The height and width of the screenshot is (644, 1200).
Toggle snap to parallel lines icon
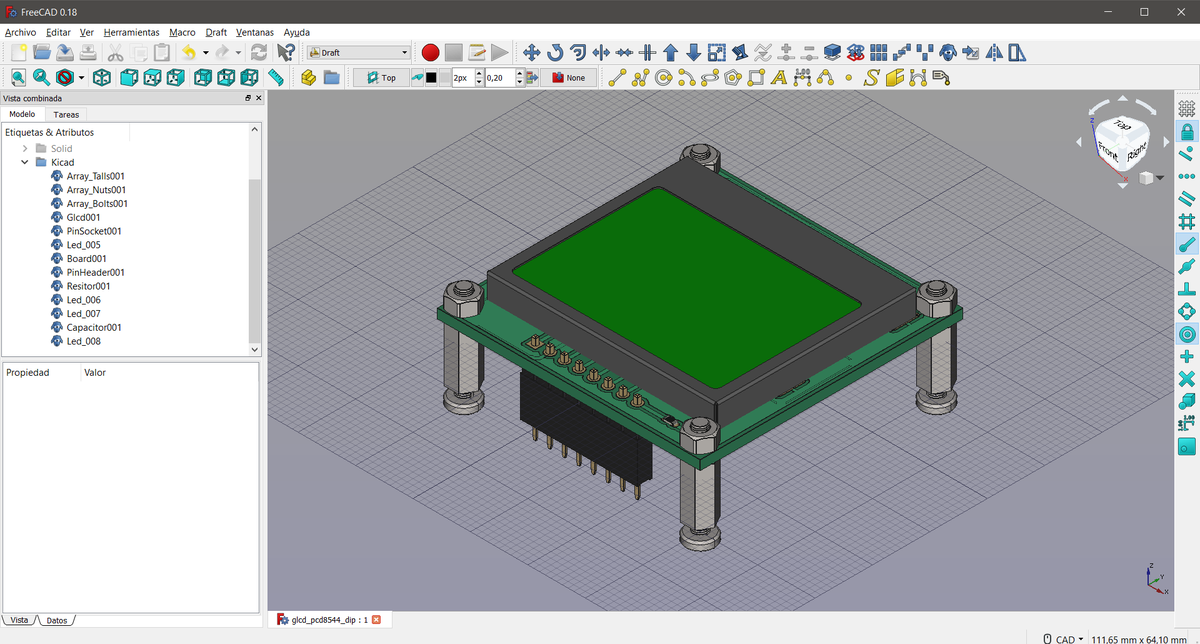1187,198
